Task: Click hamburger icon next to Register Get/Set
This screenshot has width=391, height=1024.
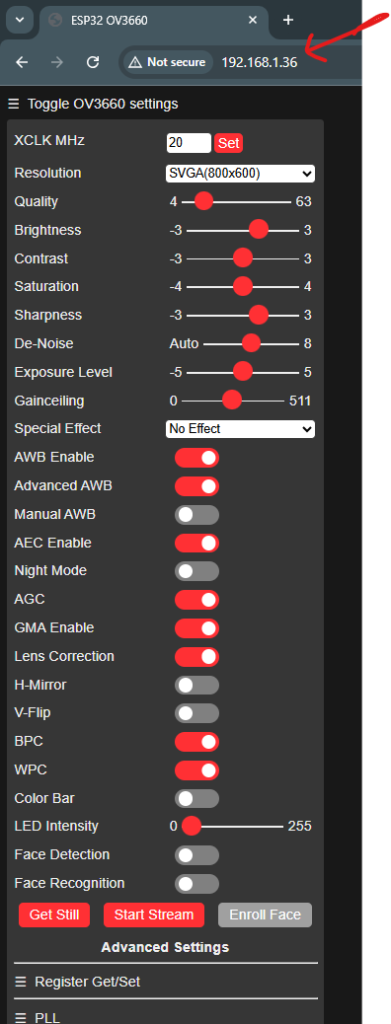Action: pyautogui.click(x=21, y=982)
